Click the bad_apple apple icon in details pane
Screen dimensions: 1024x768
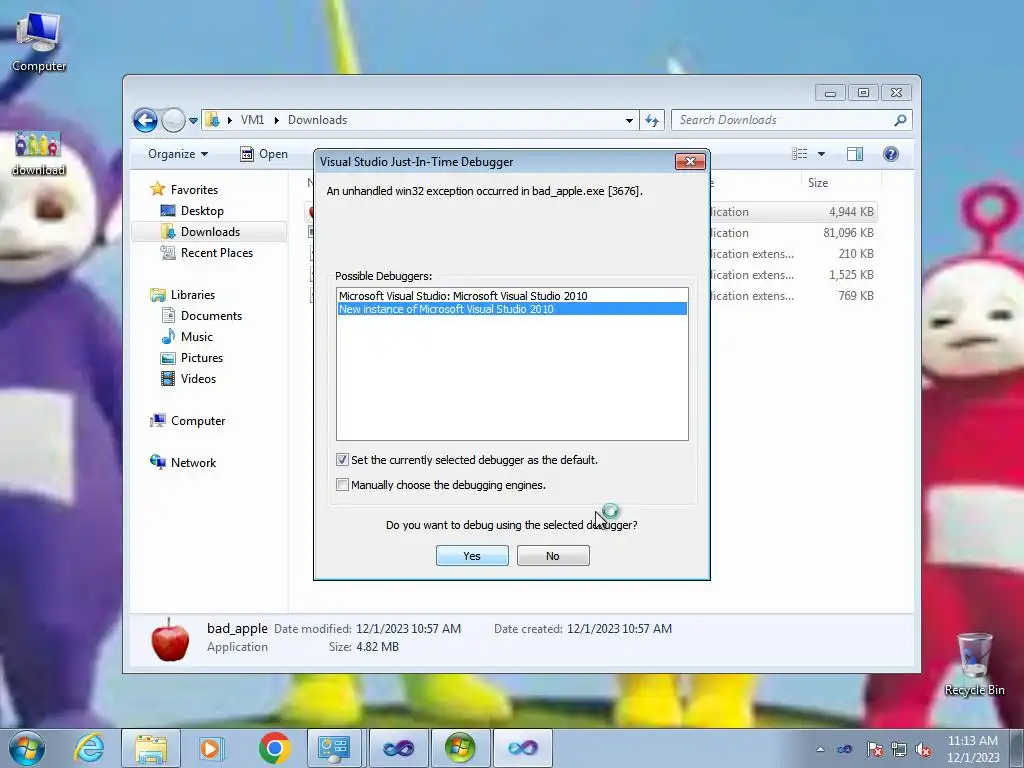tap(170, 639)
